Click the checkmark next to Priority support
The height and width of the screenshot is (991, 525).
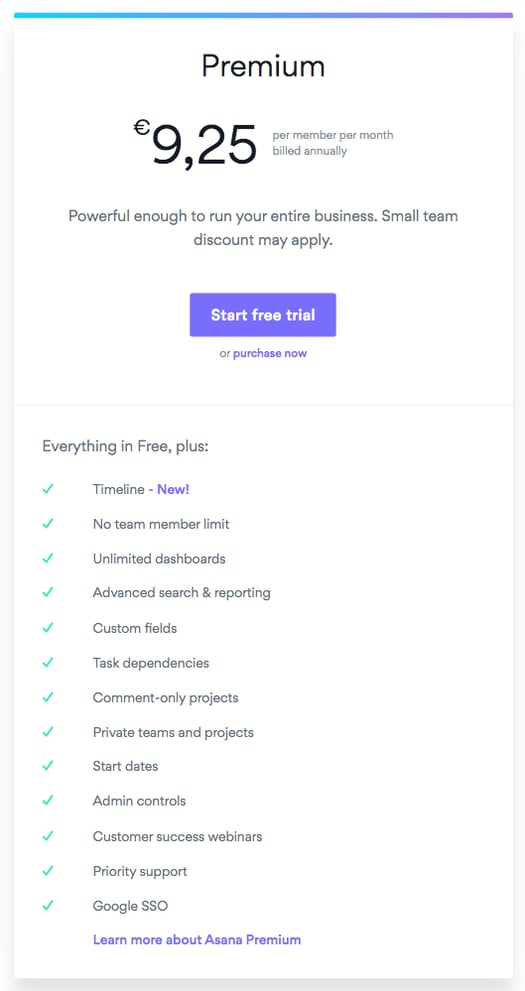pos(48,870)
